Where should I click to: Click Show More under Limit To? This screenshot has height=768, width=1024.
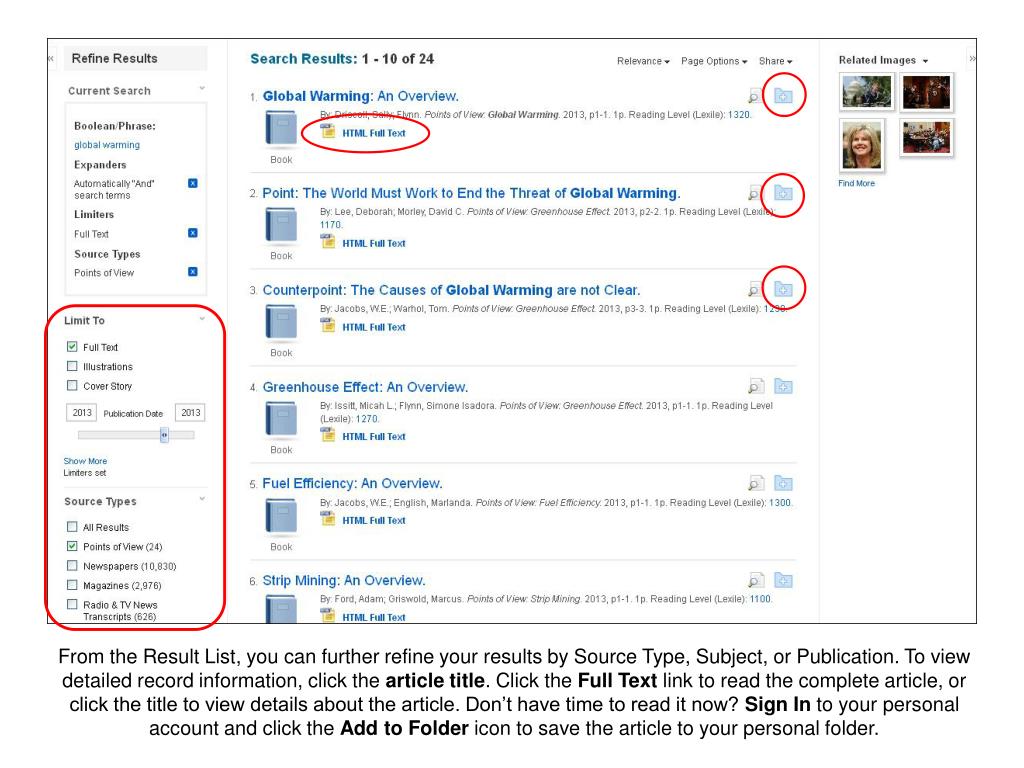coord(86,461)
